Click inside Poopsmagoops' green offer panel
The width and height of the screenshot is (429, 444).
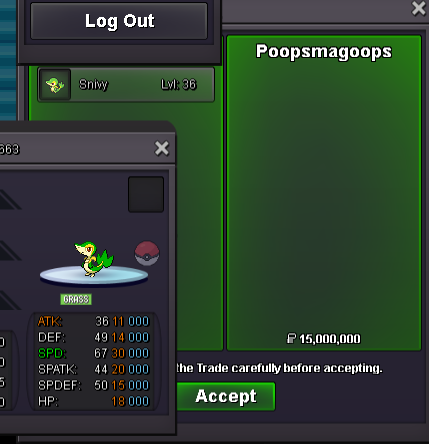(324, 193)
